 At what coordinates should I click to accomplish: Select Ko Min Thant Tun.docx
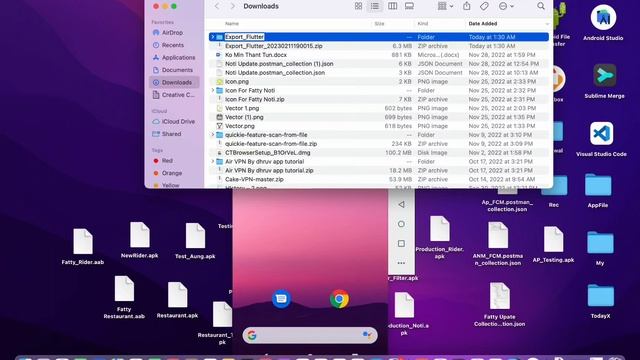pyautogui.click(x=379, y=55)
